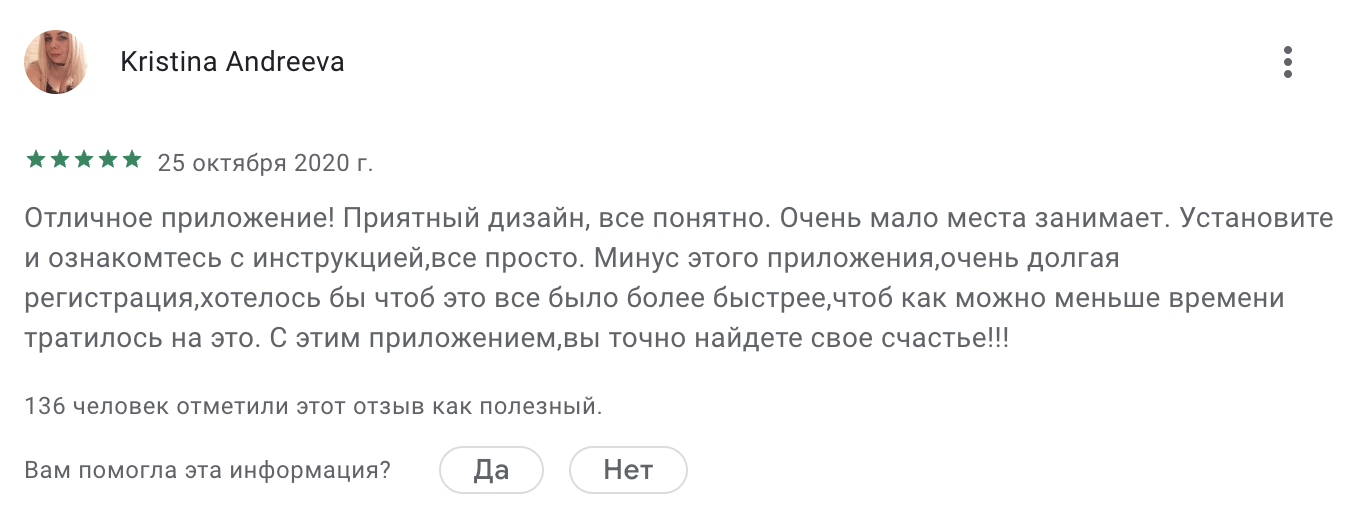Click the second green rating star

(59, 160)
